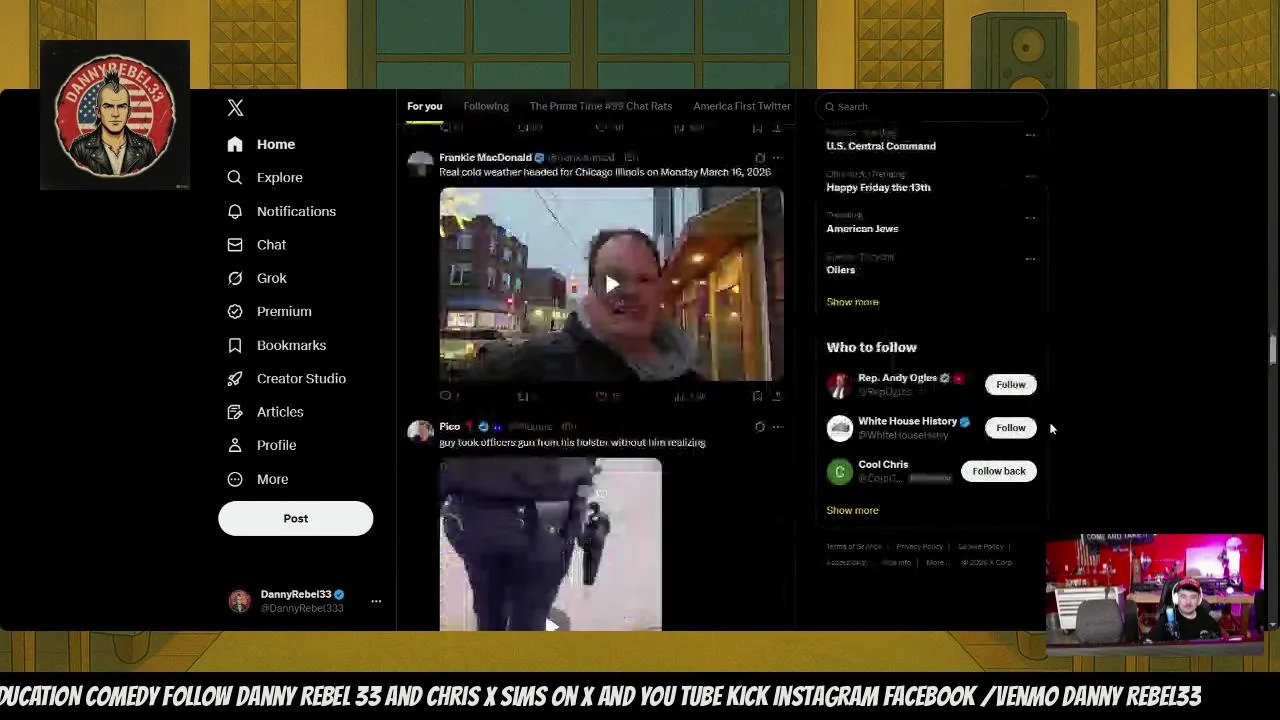Image resolution: width=1280 pixels, height=720 pixels.
Task: Reply to Frankie MacDonald's weather post
Action: [x=446, y=396]
